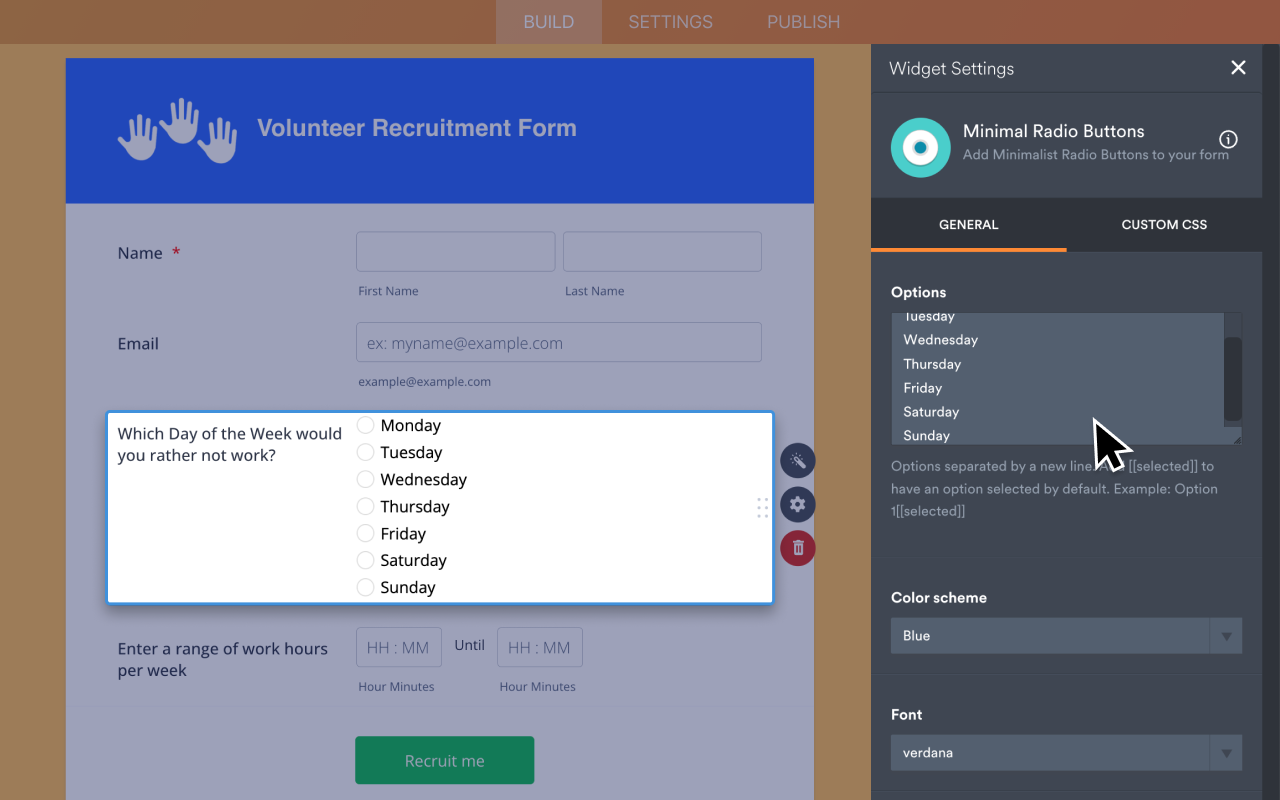Open the SETTINGS section
The image size is (1280, 800).
669,21
